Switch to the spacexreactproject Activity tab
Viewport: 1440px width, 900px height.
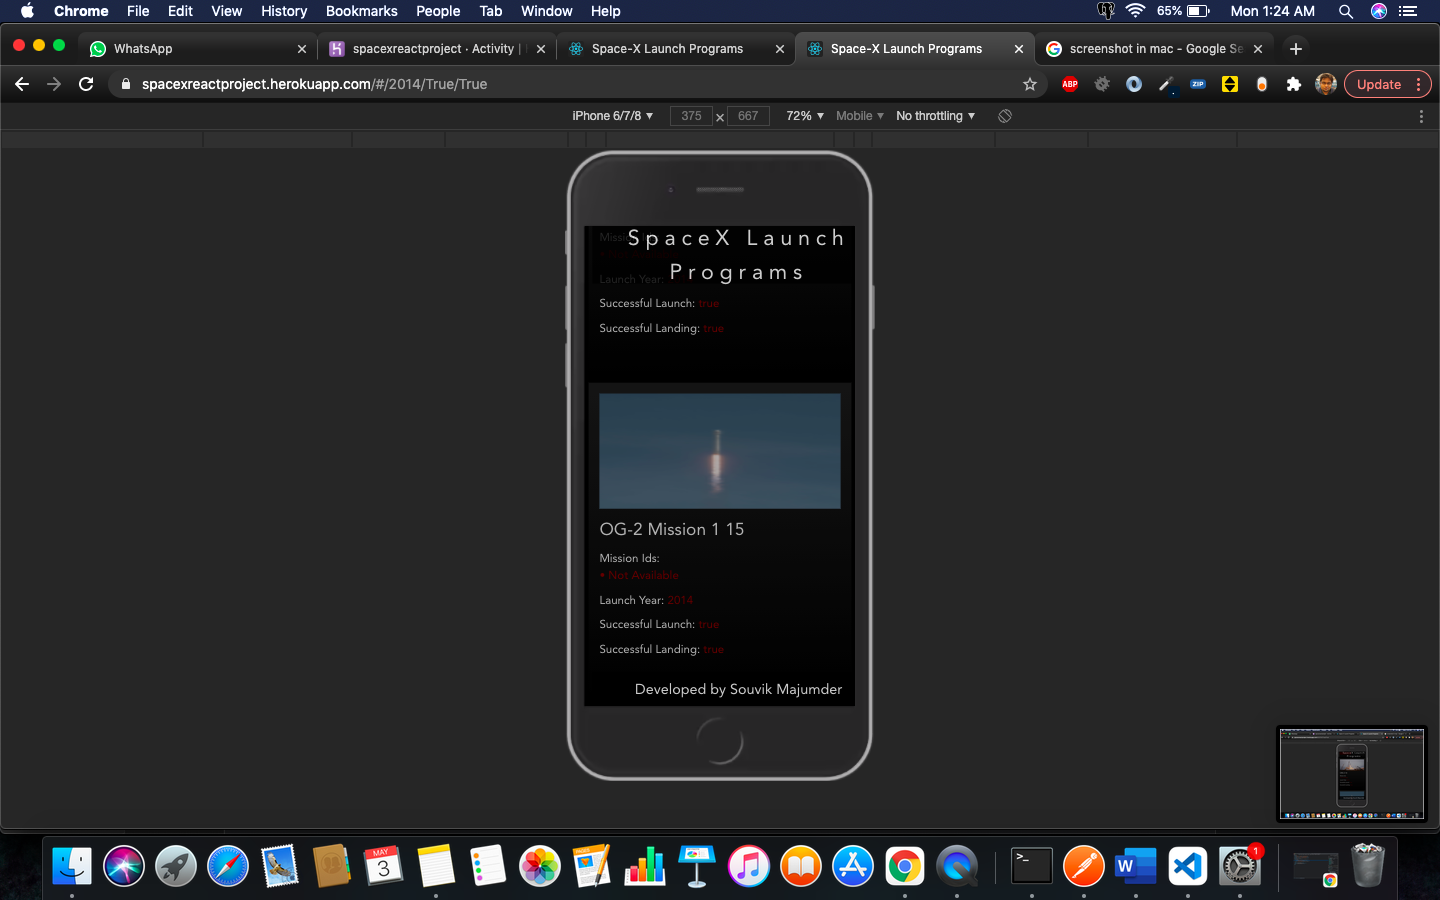[x=437, y=48]
